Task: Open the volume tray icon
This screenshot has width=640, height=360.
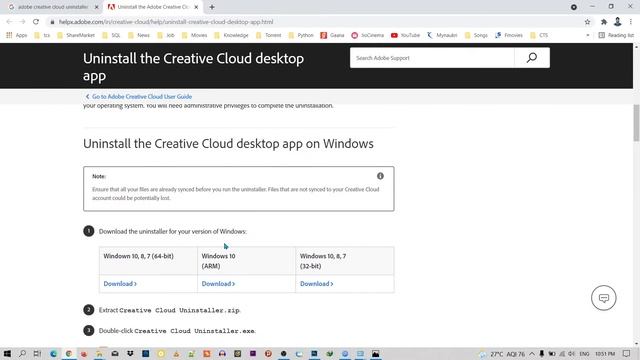Action: (x=571, y=353)
